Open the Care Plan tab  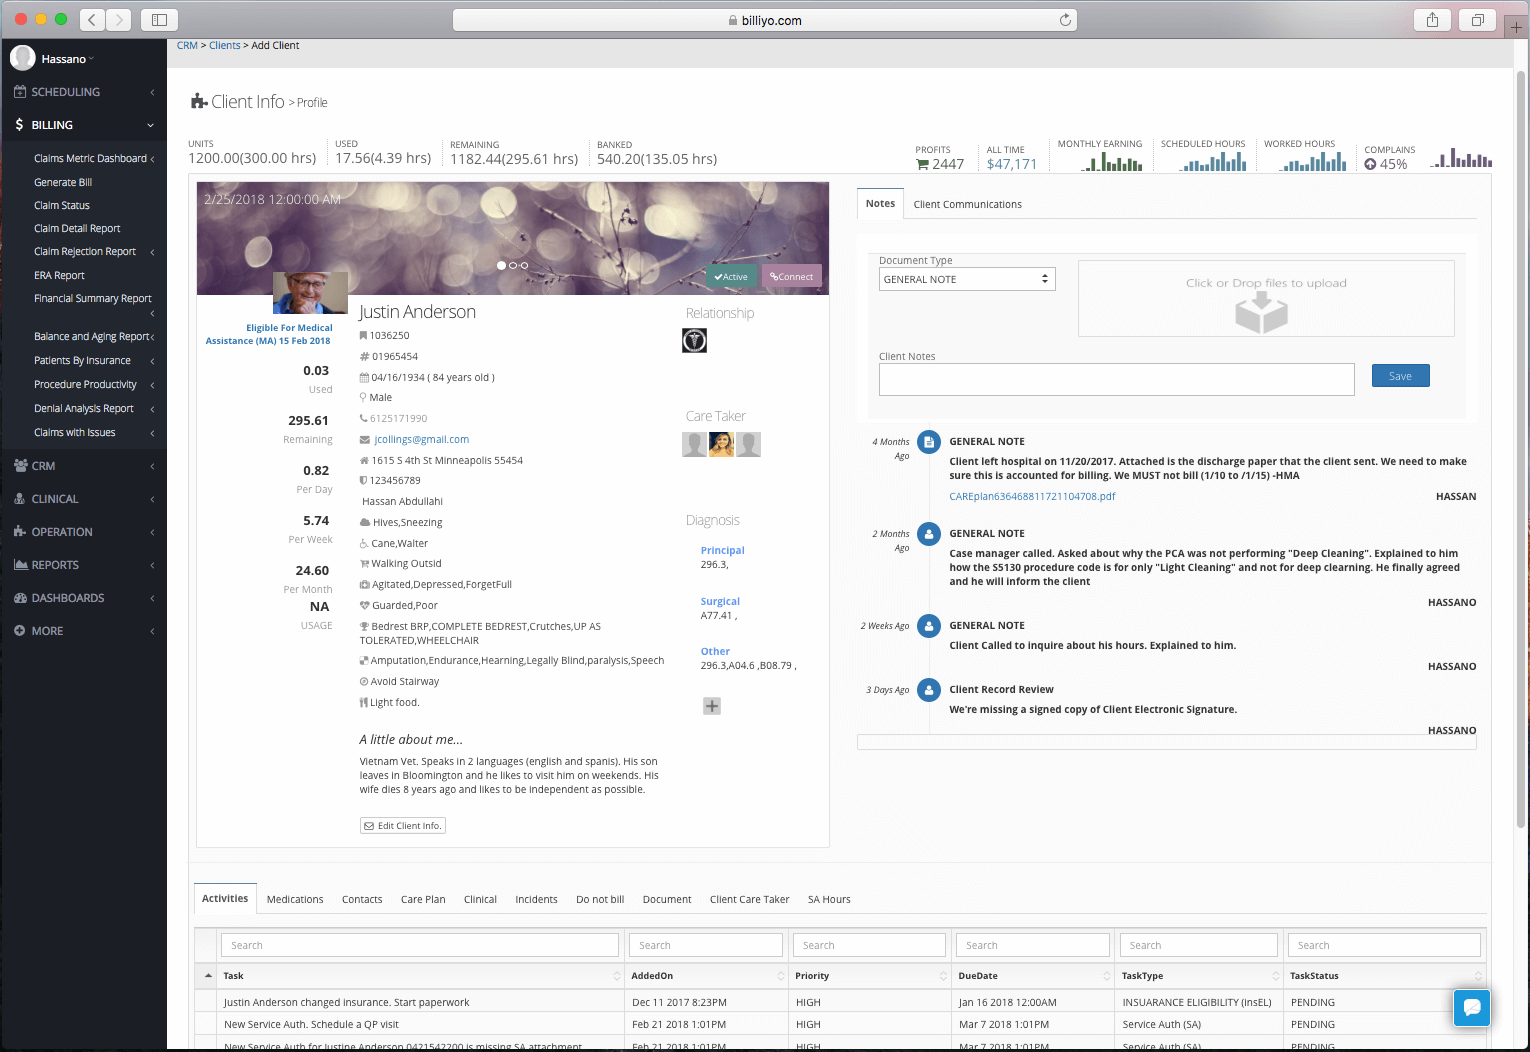coord(423,900)
